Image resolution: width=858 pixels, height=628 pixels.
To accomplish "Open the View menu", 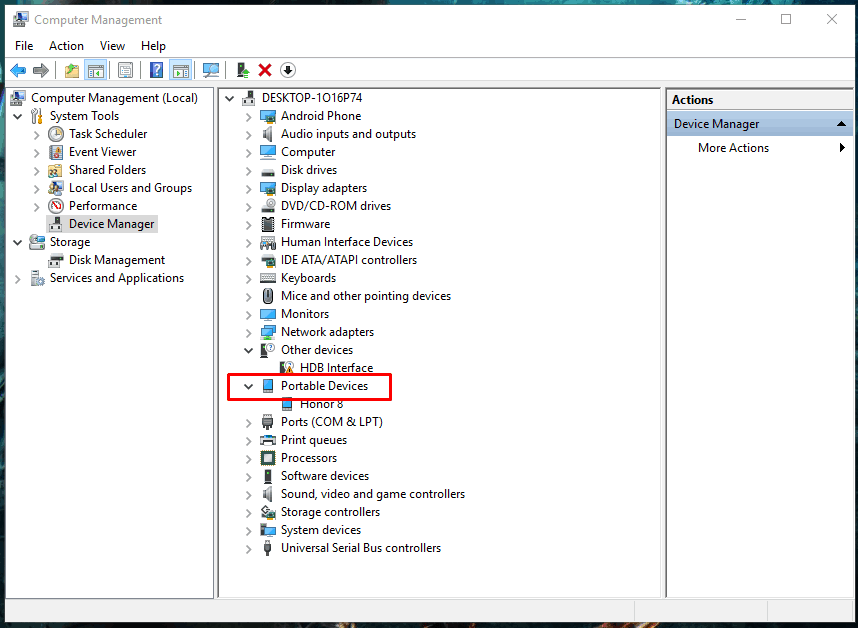I will pyautogui.click(x=112, y=46).
